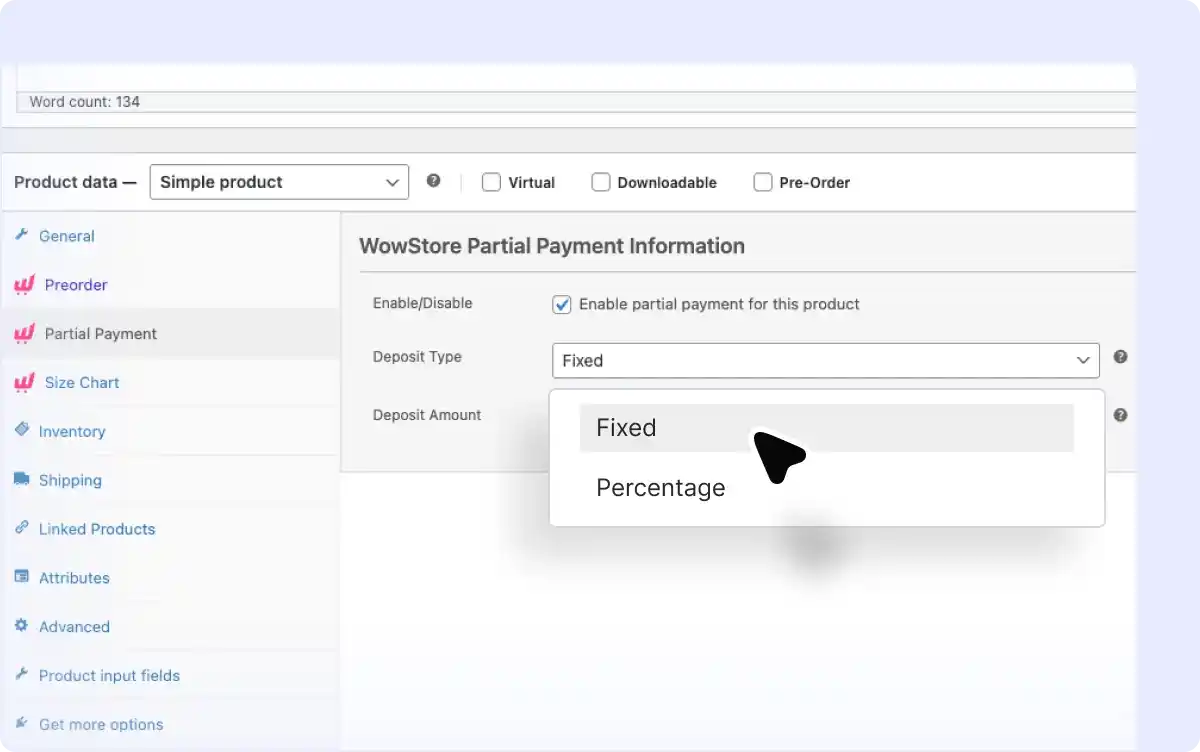Check the Pre-Order checkbox

click(763, 182)
